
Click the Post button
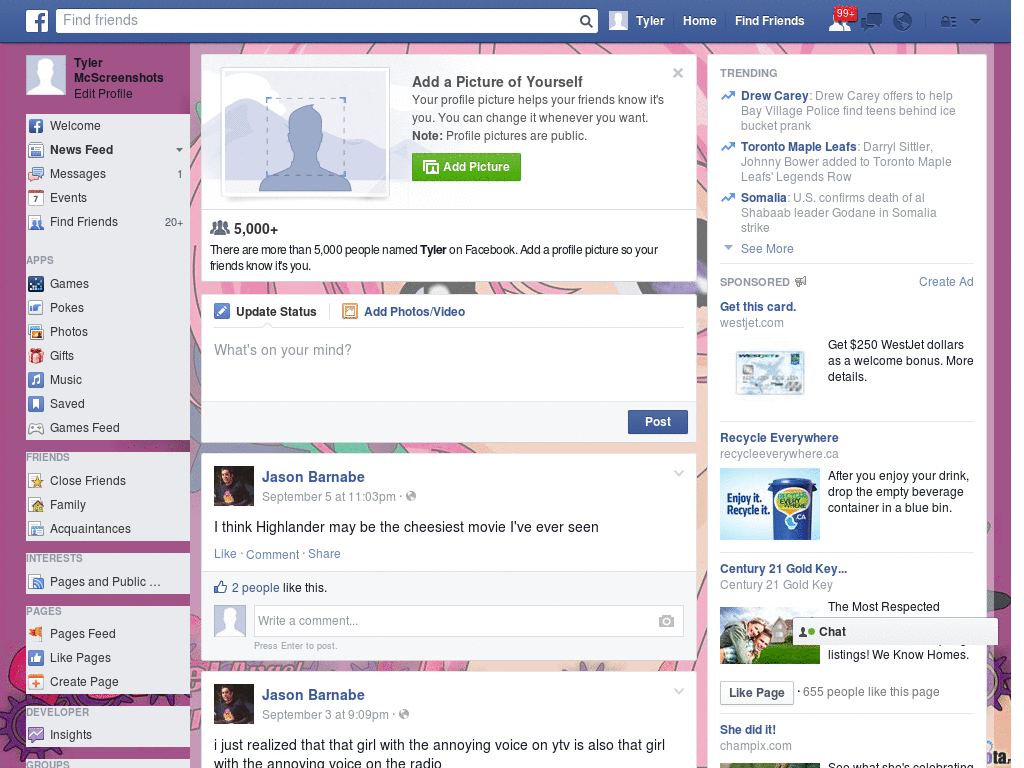click(658, 422)
